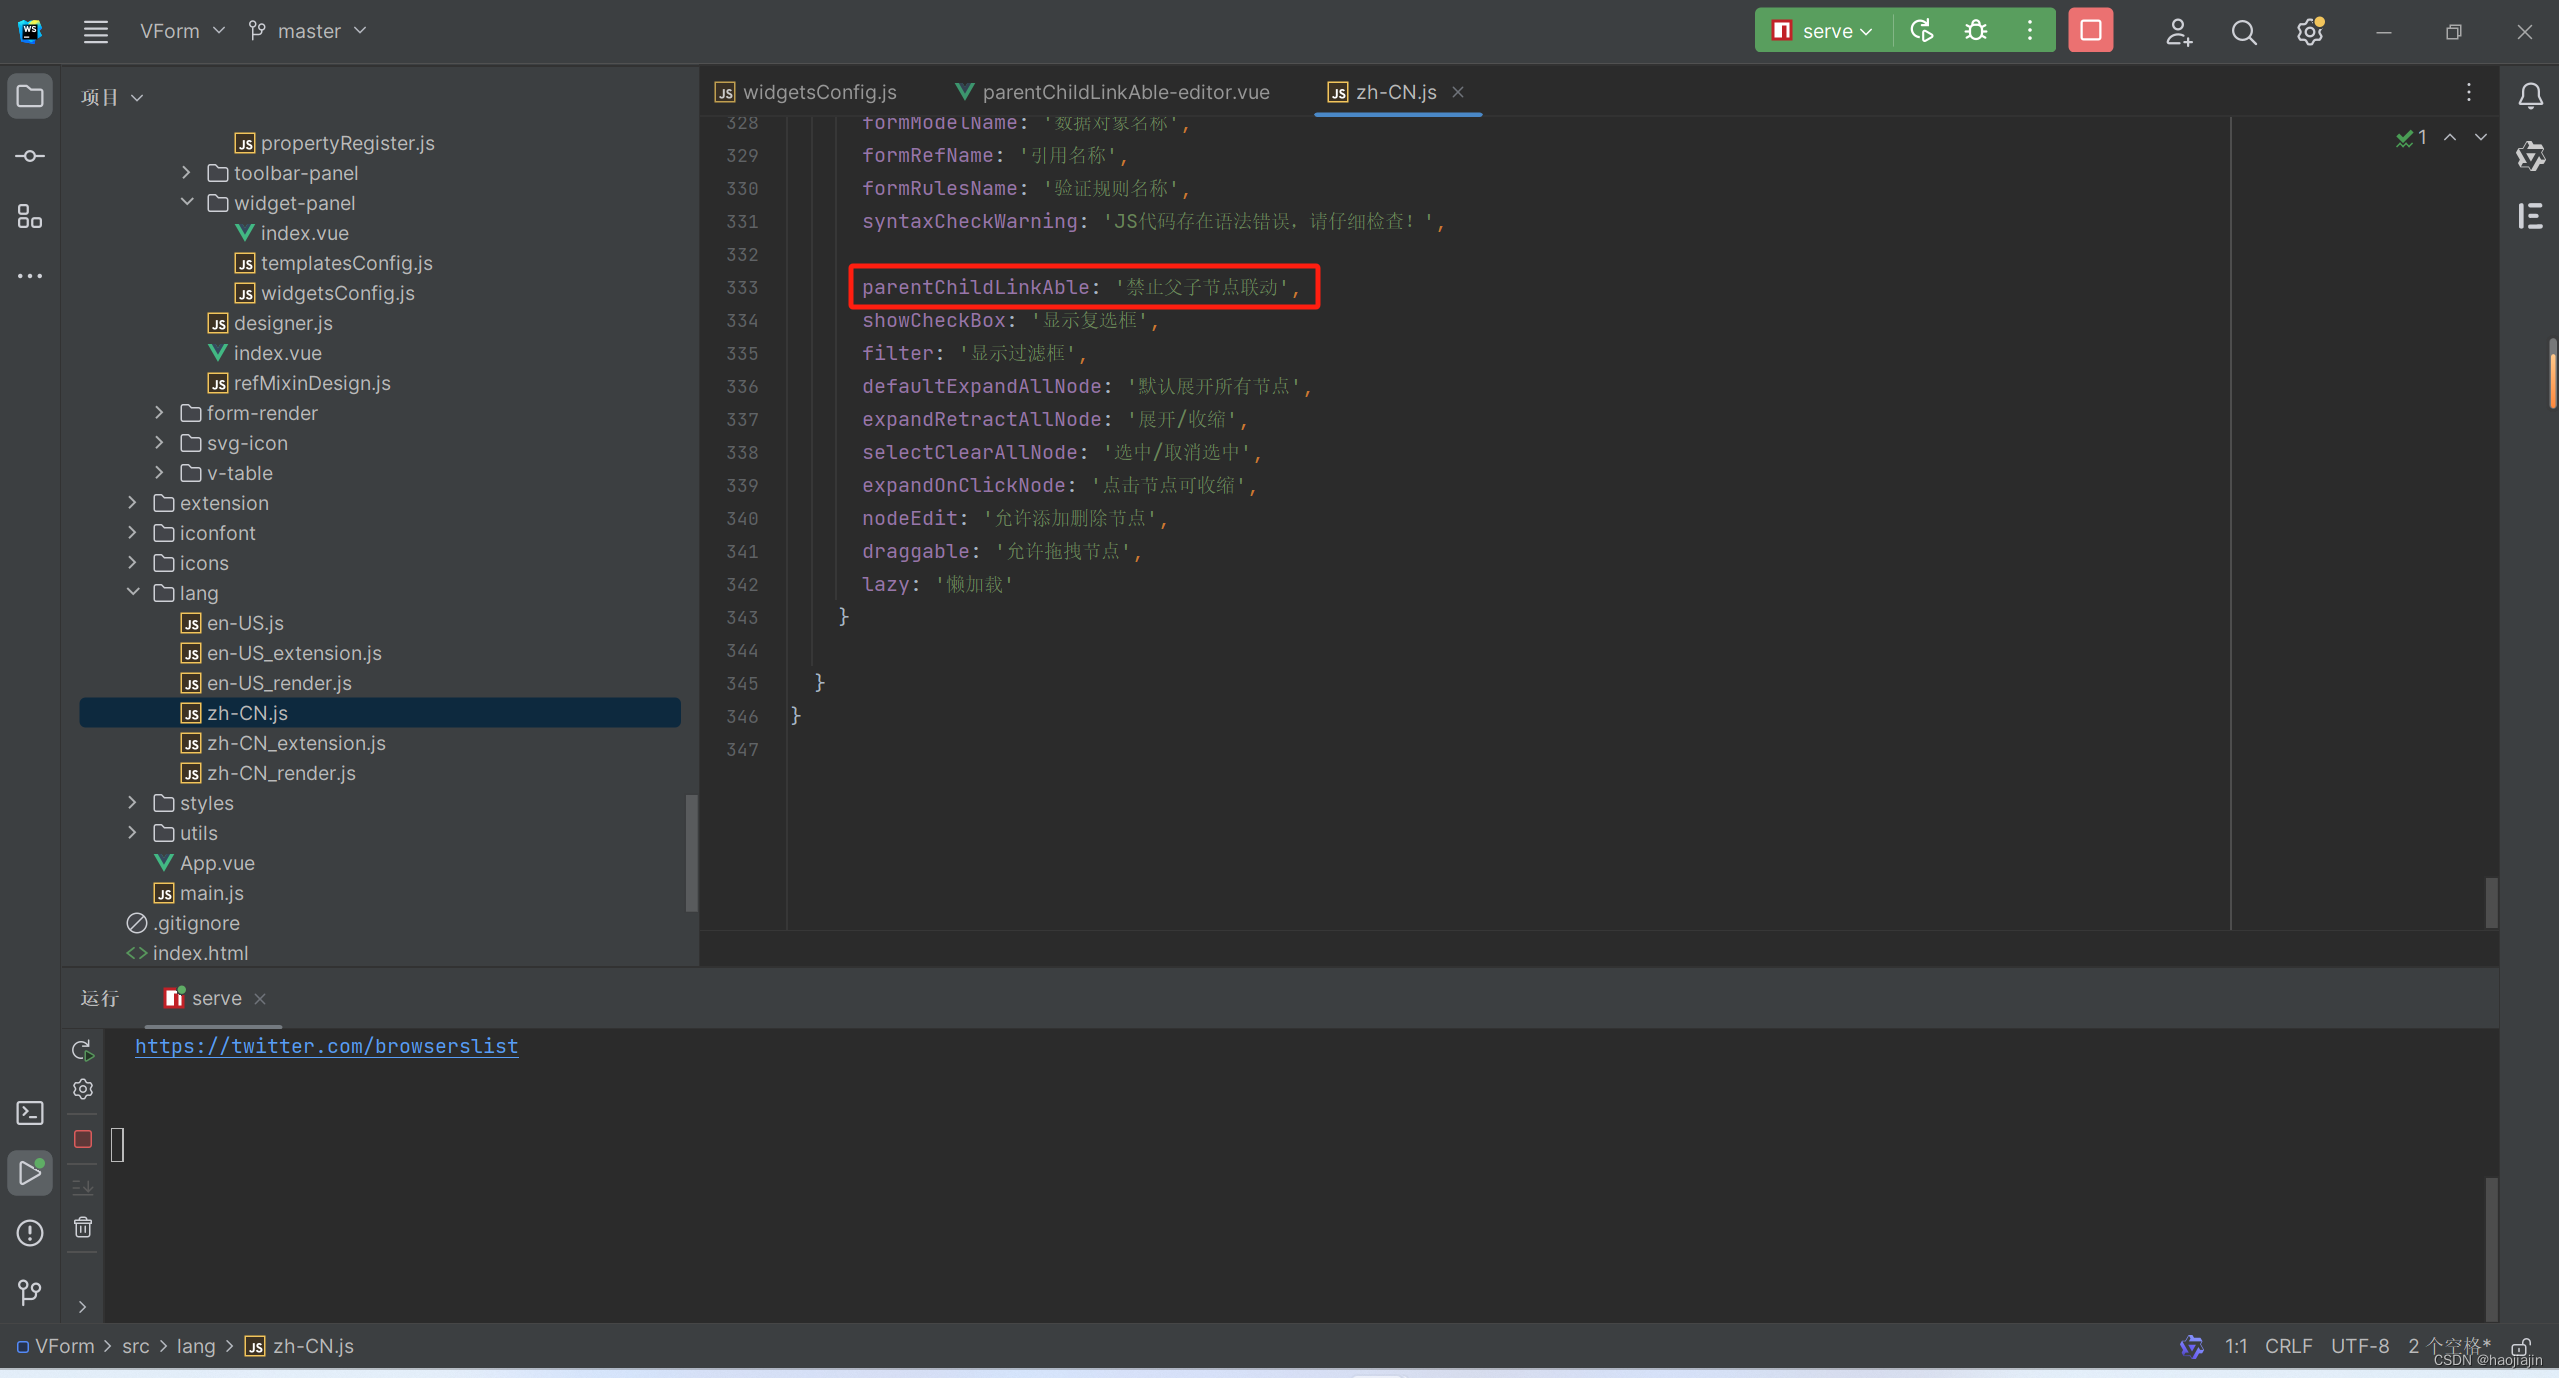Open the Problems tool window icon
The height and width of the screenshot is (1378, 2559).
click(x=30, y=1233)
